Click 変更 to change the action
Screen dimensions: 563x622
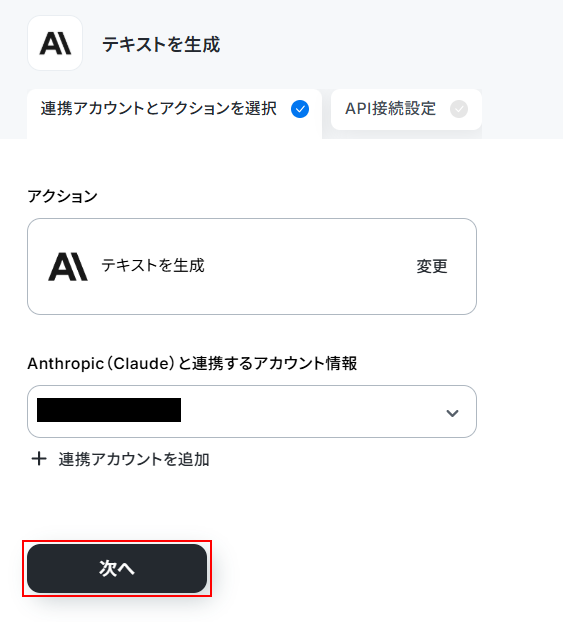[x=432, y=266]
